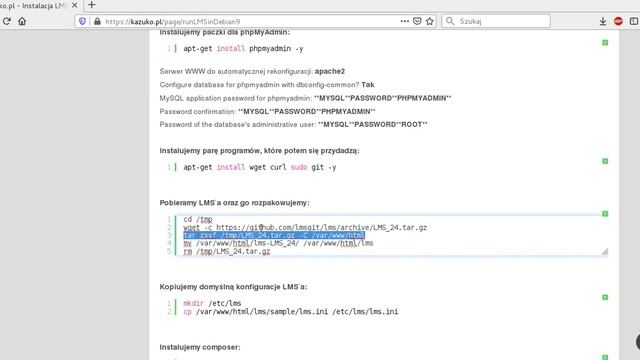Open page actions three-dot menu

(404, 21)
